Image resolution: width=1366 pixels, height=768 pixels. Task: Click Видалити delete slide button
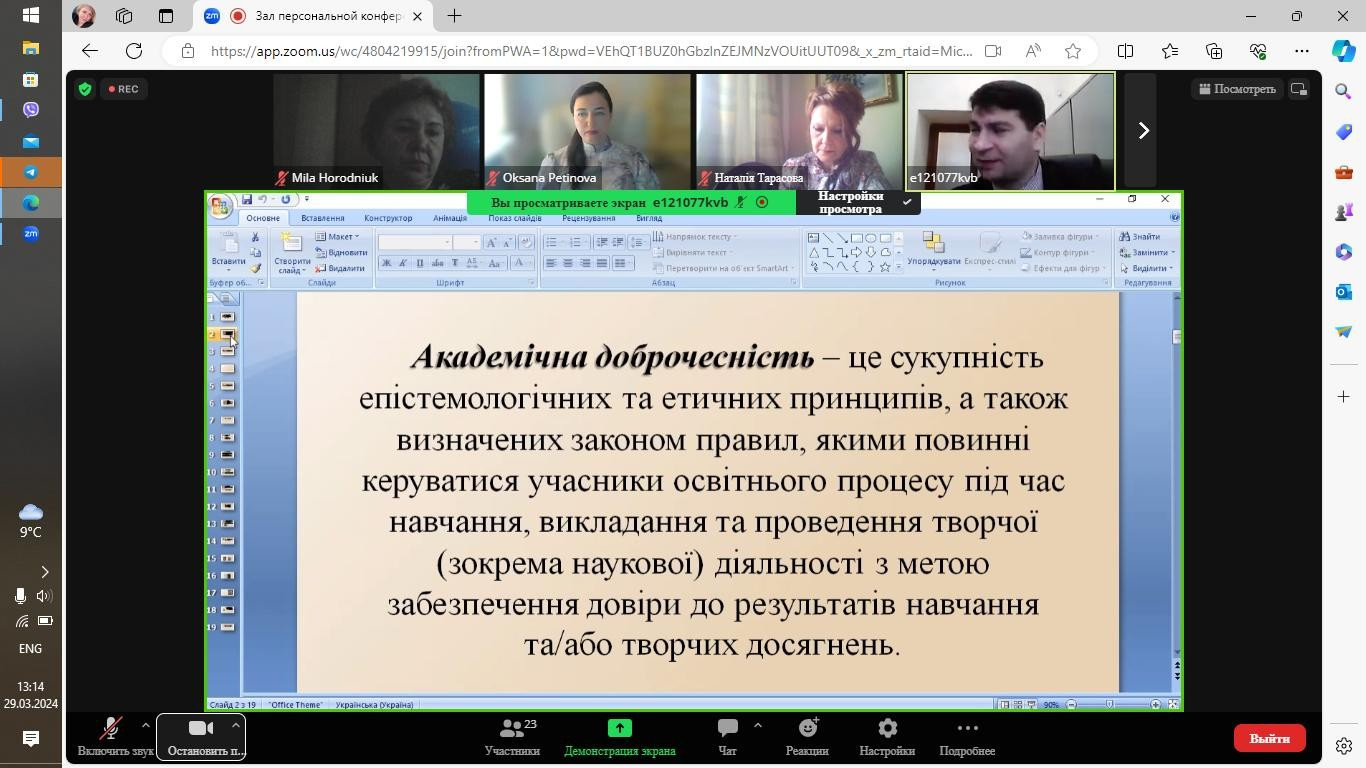340,268
